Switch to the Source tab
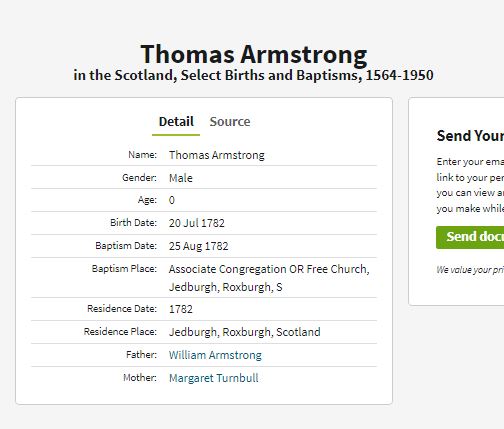This screenshot has height=429, width=504. coord(230,122)
